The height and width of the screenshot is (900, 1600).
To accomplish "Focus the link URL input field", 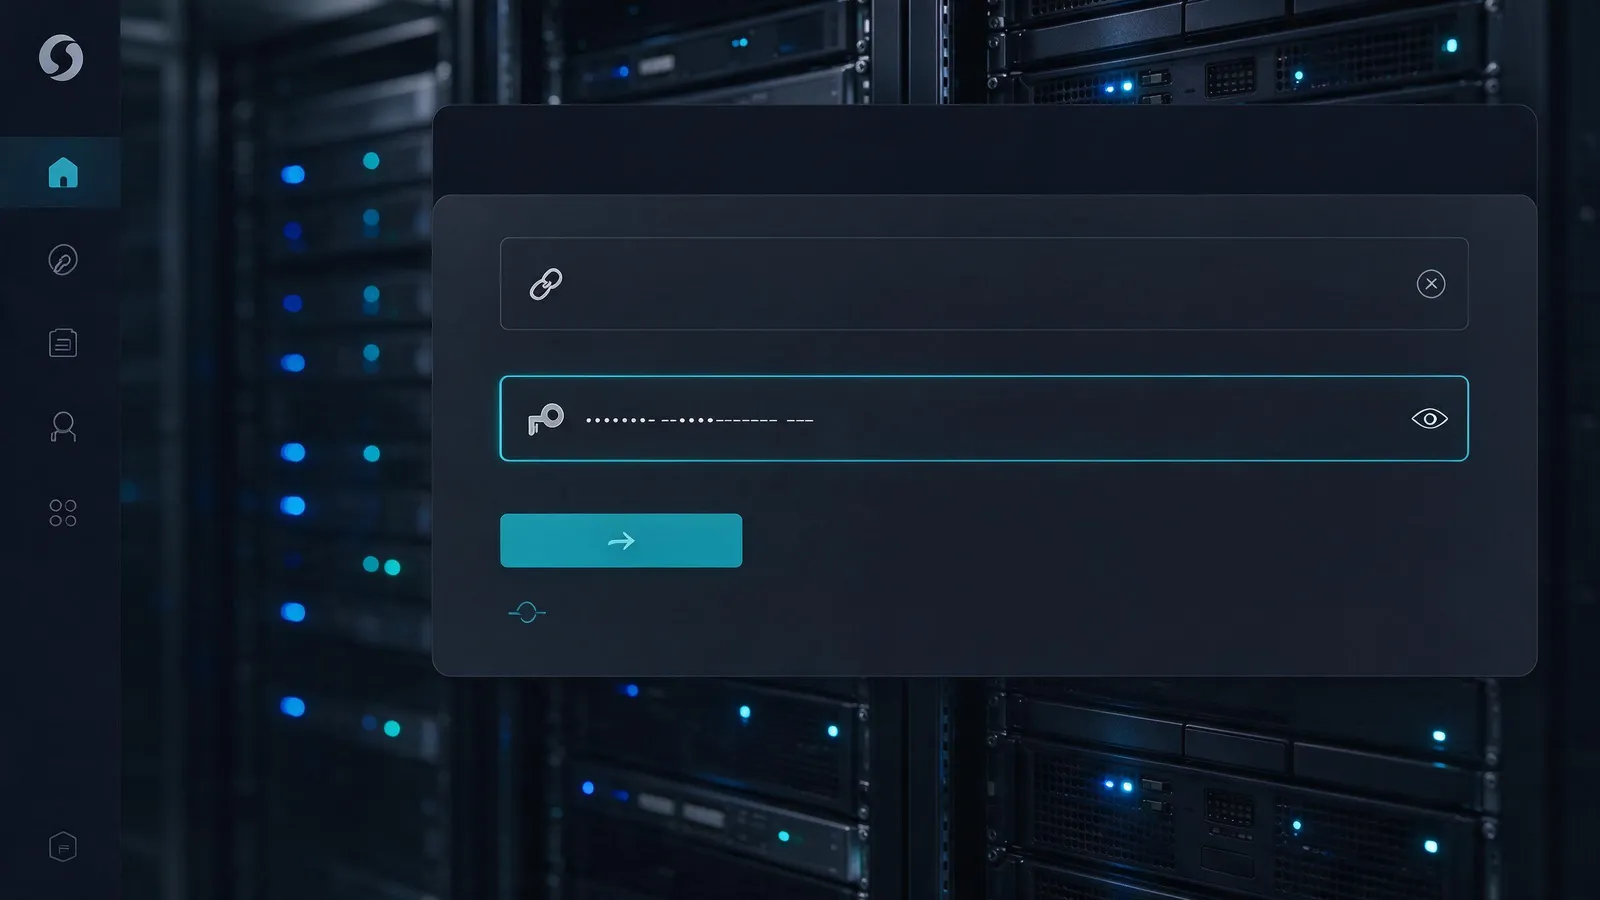I will point(984,284).
